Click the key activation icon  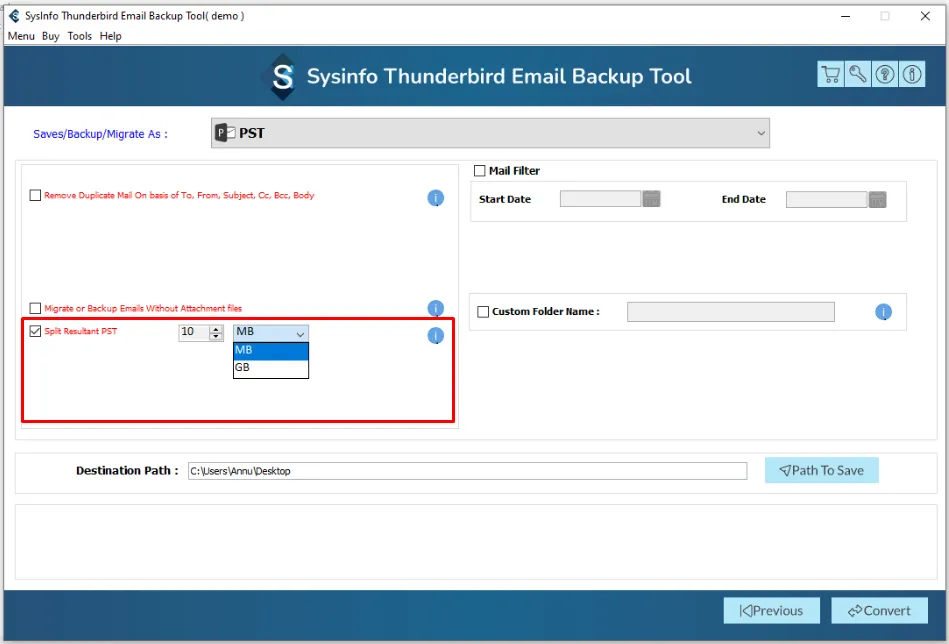[858, 74]
